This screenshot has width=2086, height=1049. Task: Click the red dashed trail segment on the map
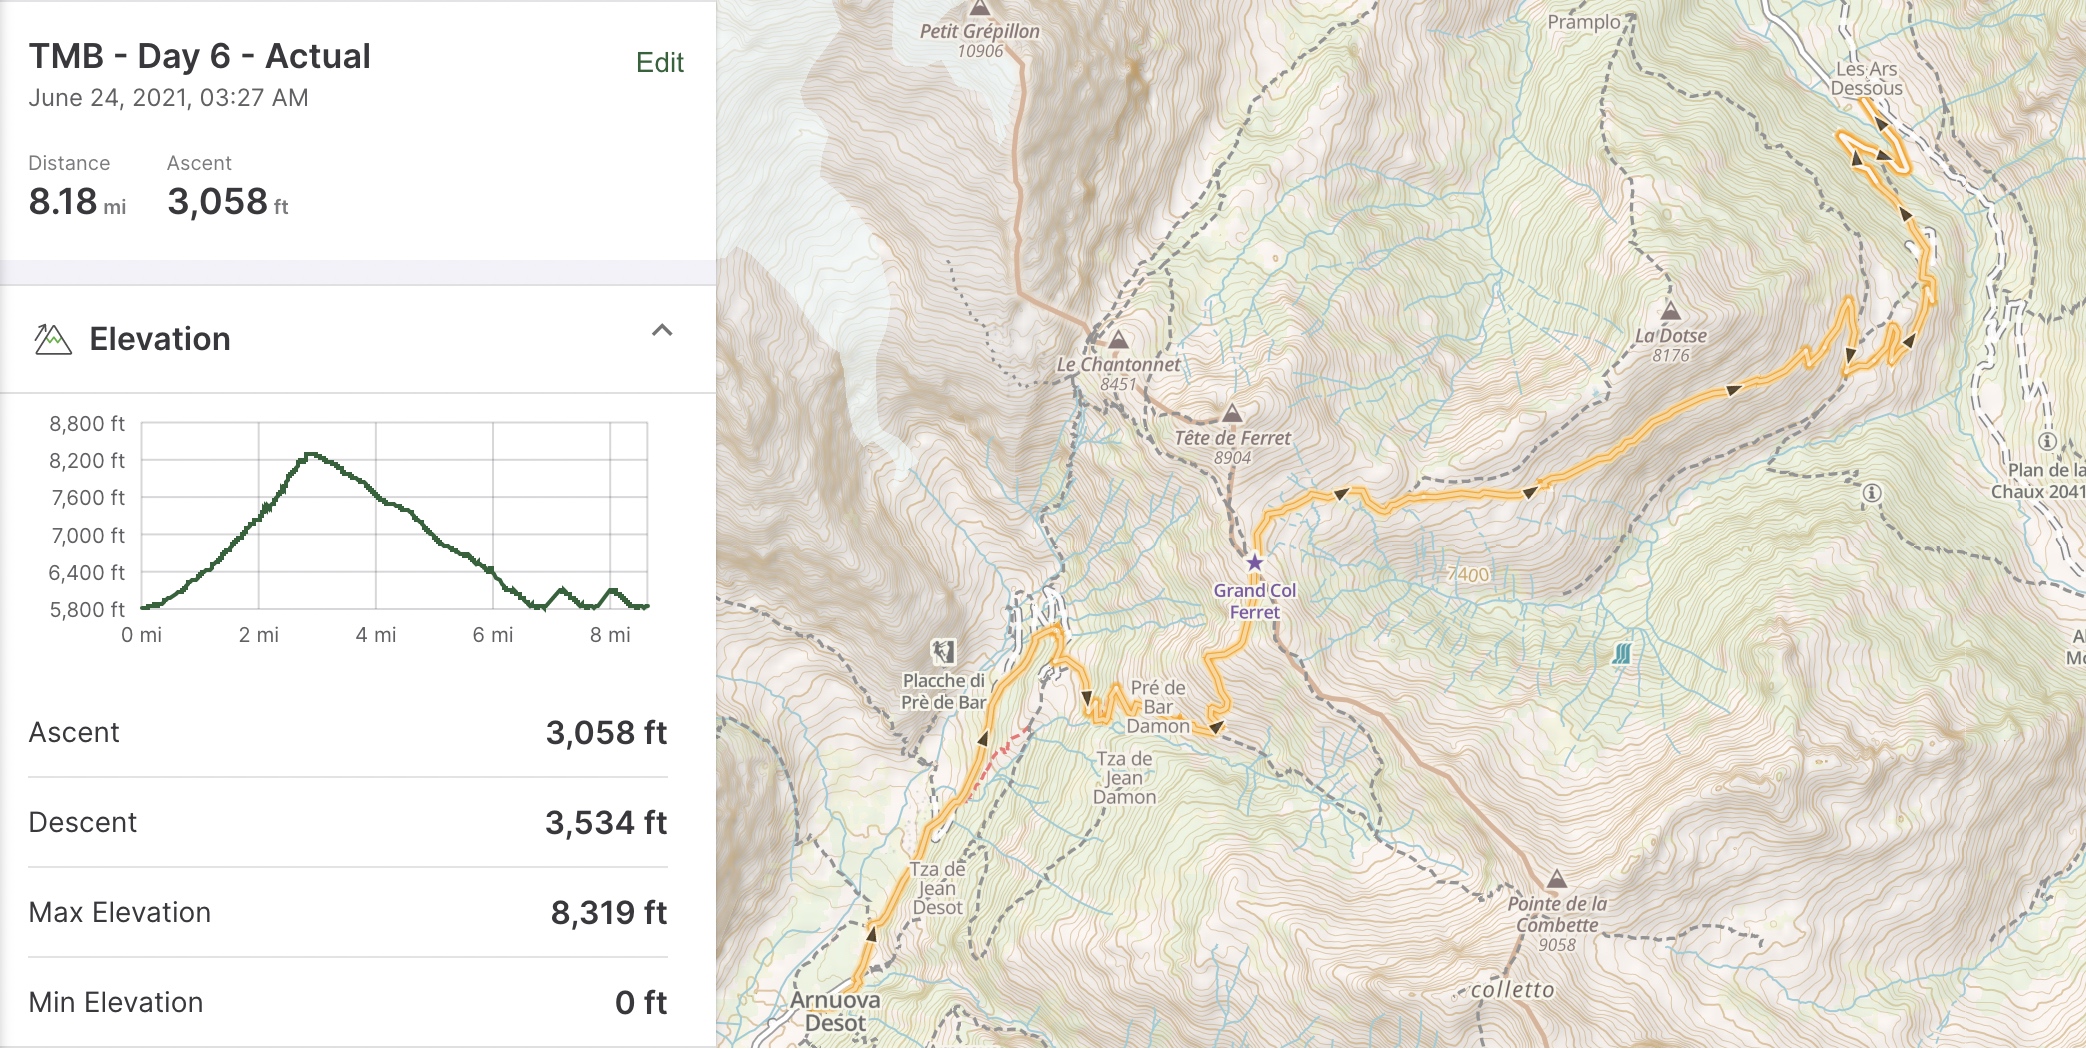click(x=1005, y=753)
